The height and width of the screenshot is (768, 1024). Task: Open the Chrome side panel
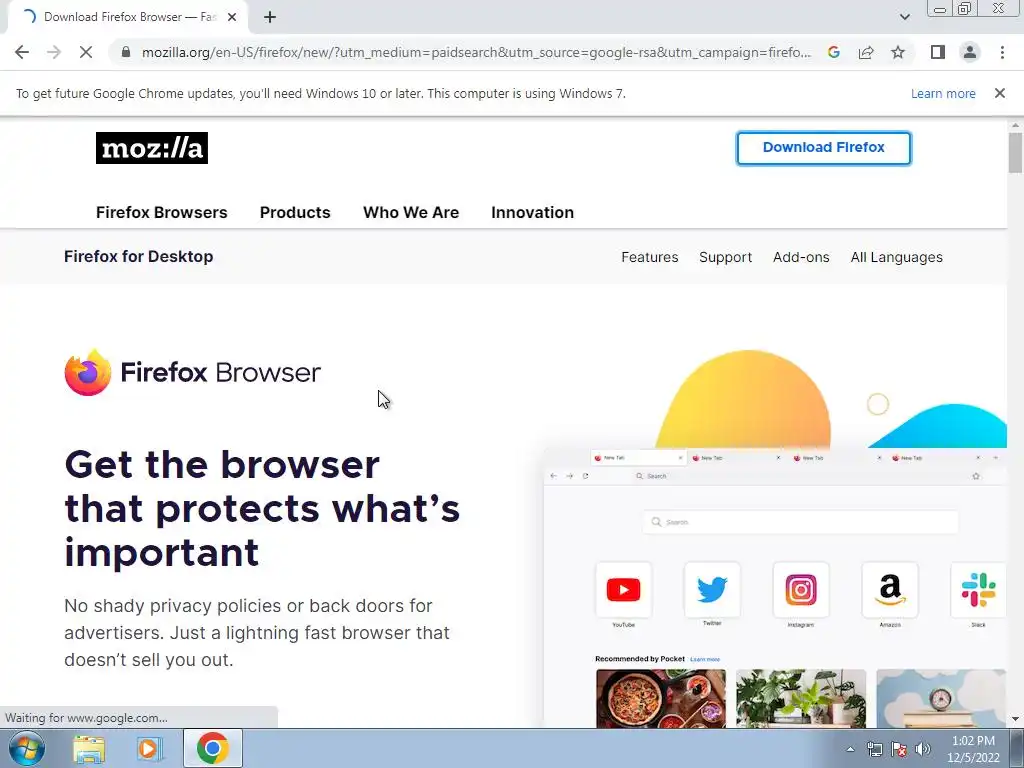(938, 52)
